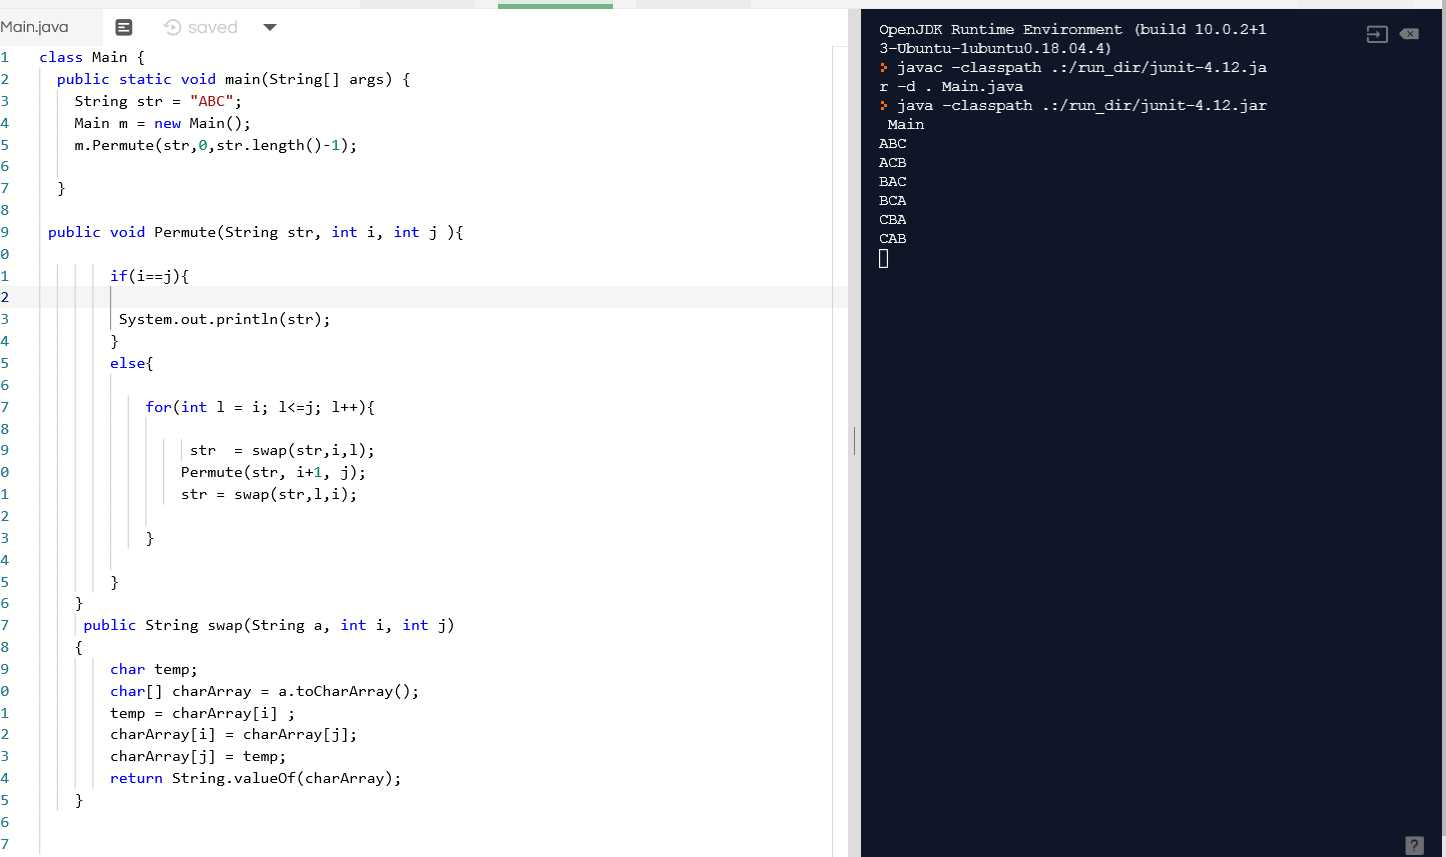The width and height of the screenshot is (1446, 857).
Task: Open the saved history indicator
Action: pos(201,27)
